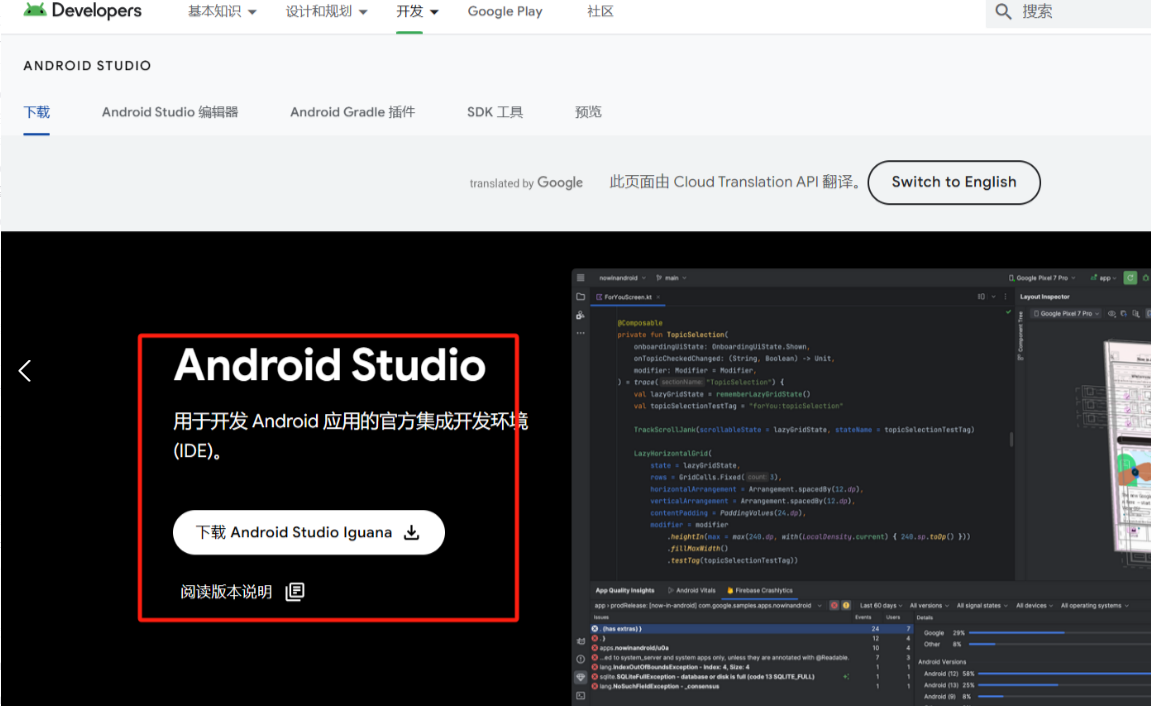Click the translated by Google label
The image size is (1151, 706).
tap(526, 183)
